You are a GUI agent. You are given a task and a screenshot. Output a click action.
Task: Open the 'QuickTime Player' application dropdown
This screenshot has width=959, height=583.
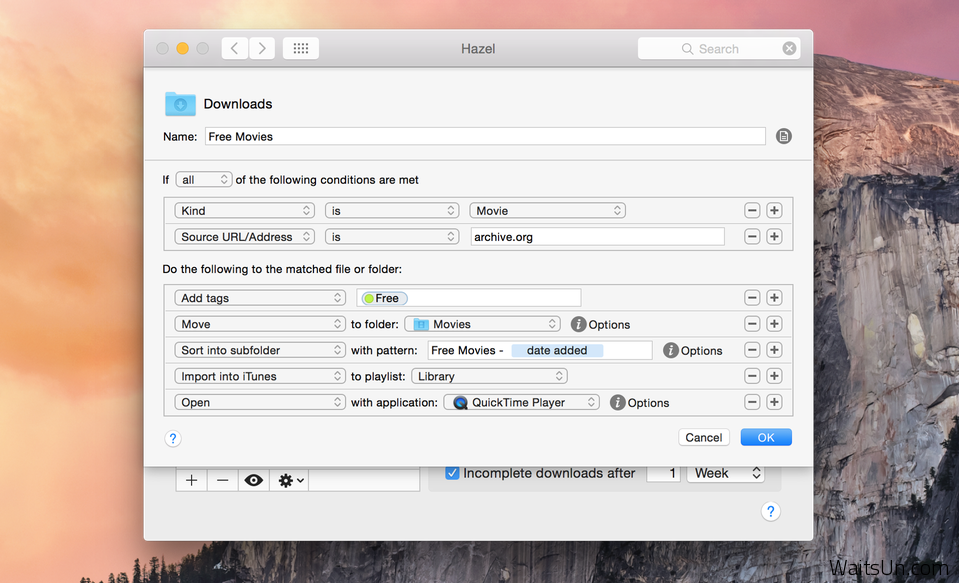(x=521, y=403)
